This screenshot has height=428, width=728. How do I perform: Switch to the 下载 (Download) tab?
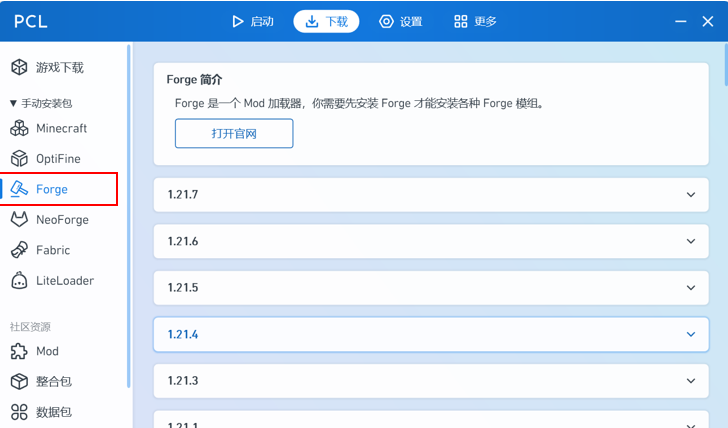tap(326, 21)
